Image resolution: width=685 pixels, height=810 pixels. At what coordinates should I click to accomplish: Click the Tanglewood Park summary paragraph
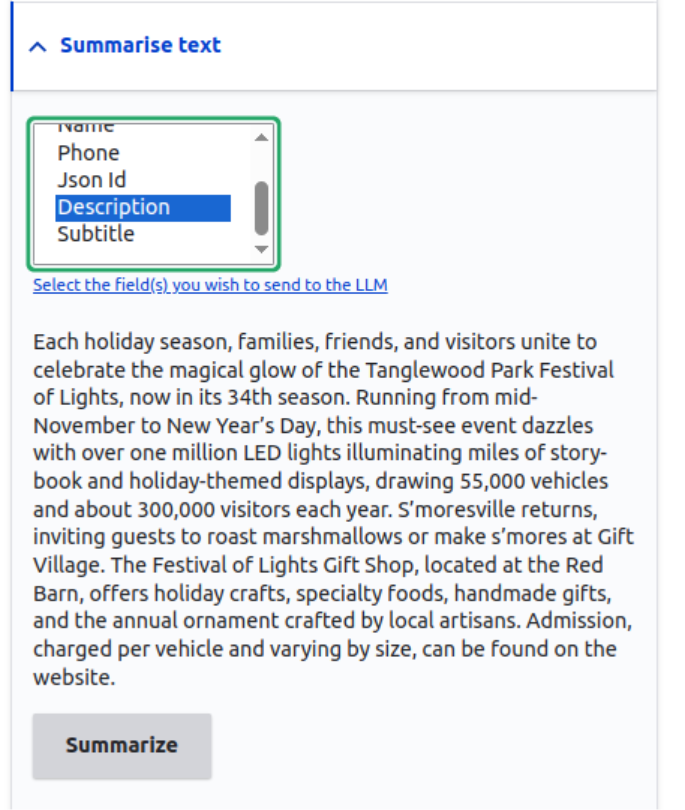(x=330, y=500)
